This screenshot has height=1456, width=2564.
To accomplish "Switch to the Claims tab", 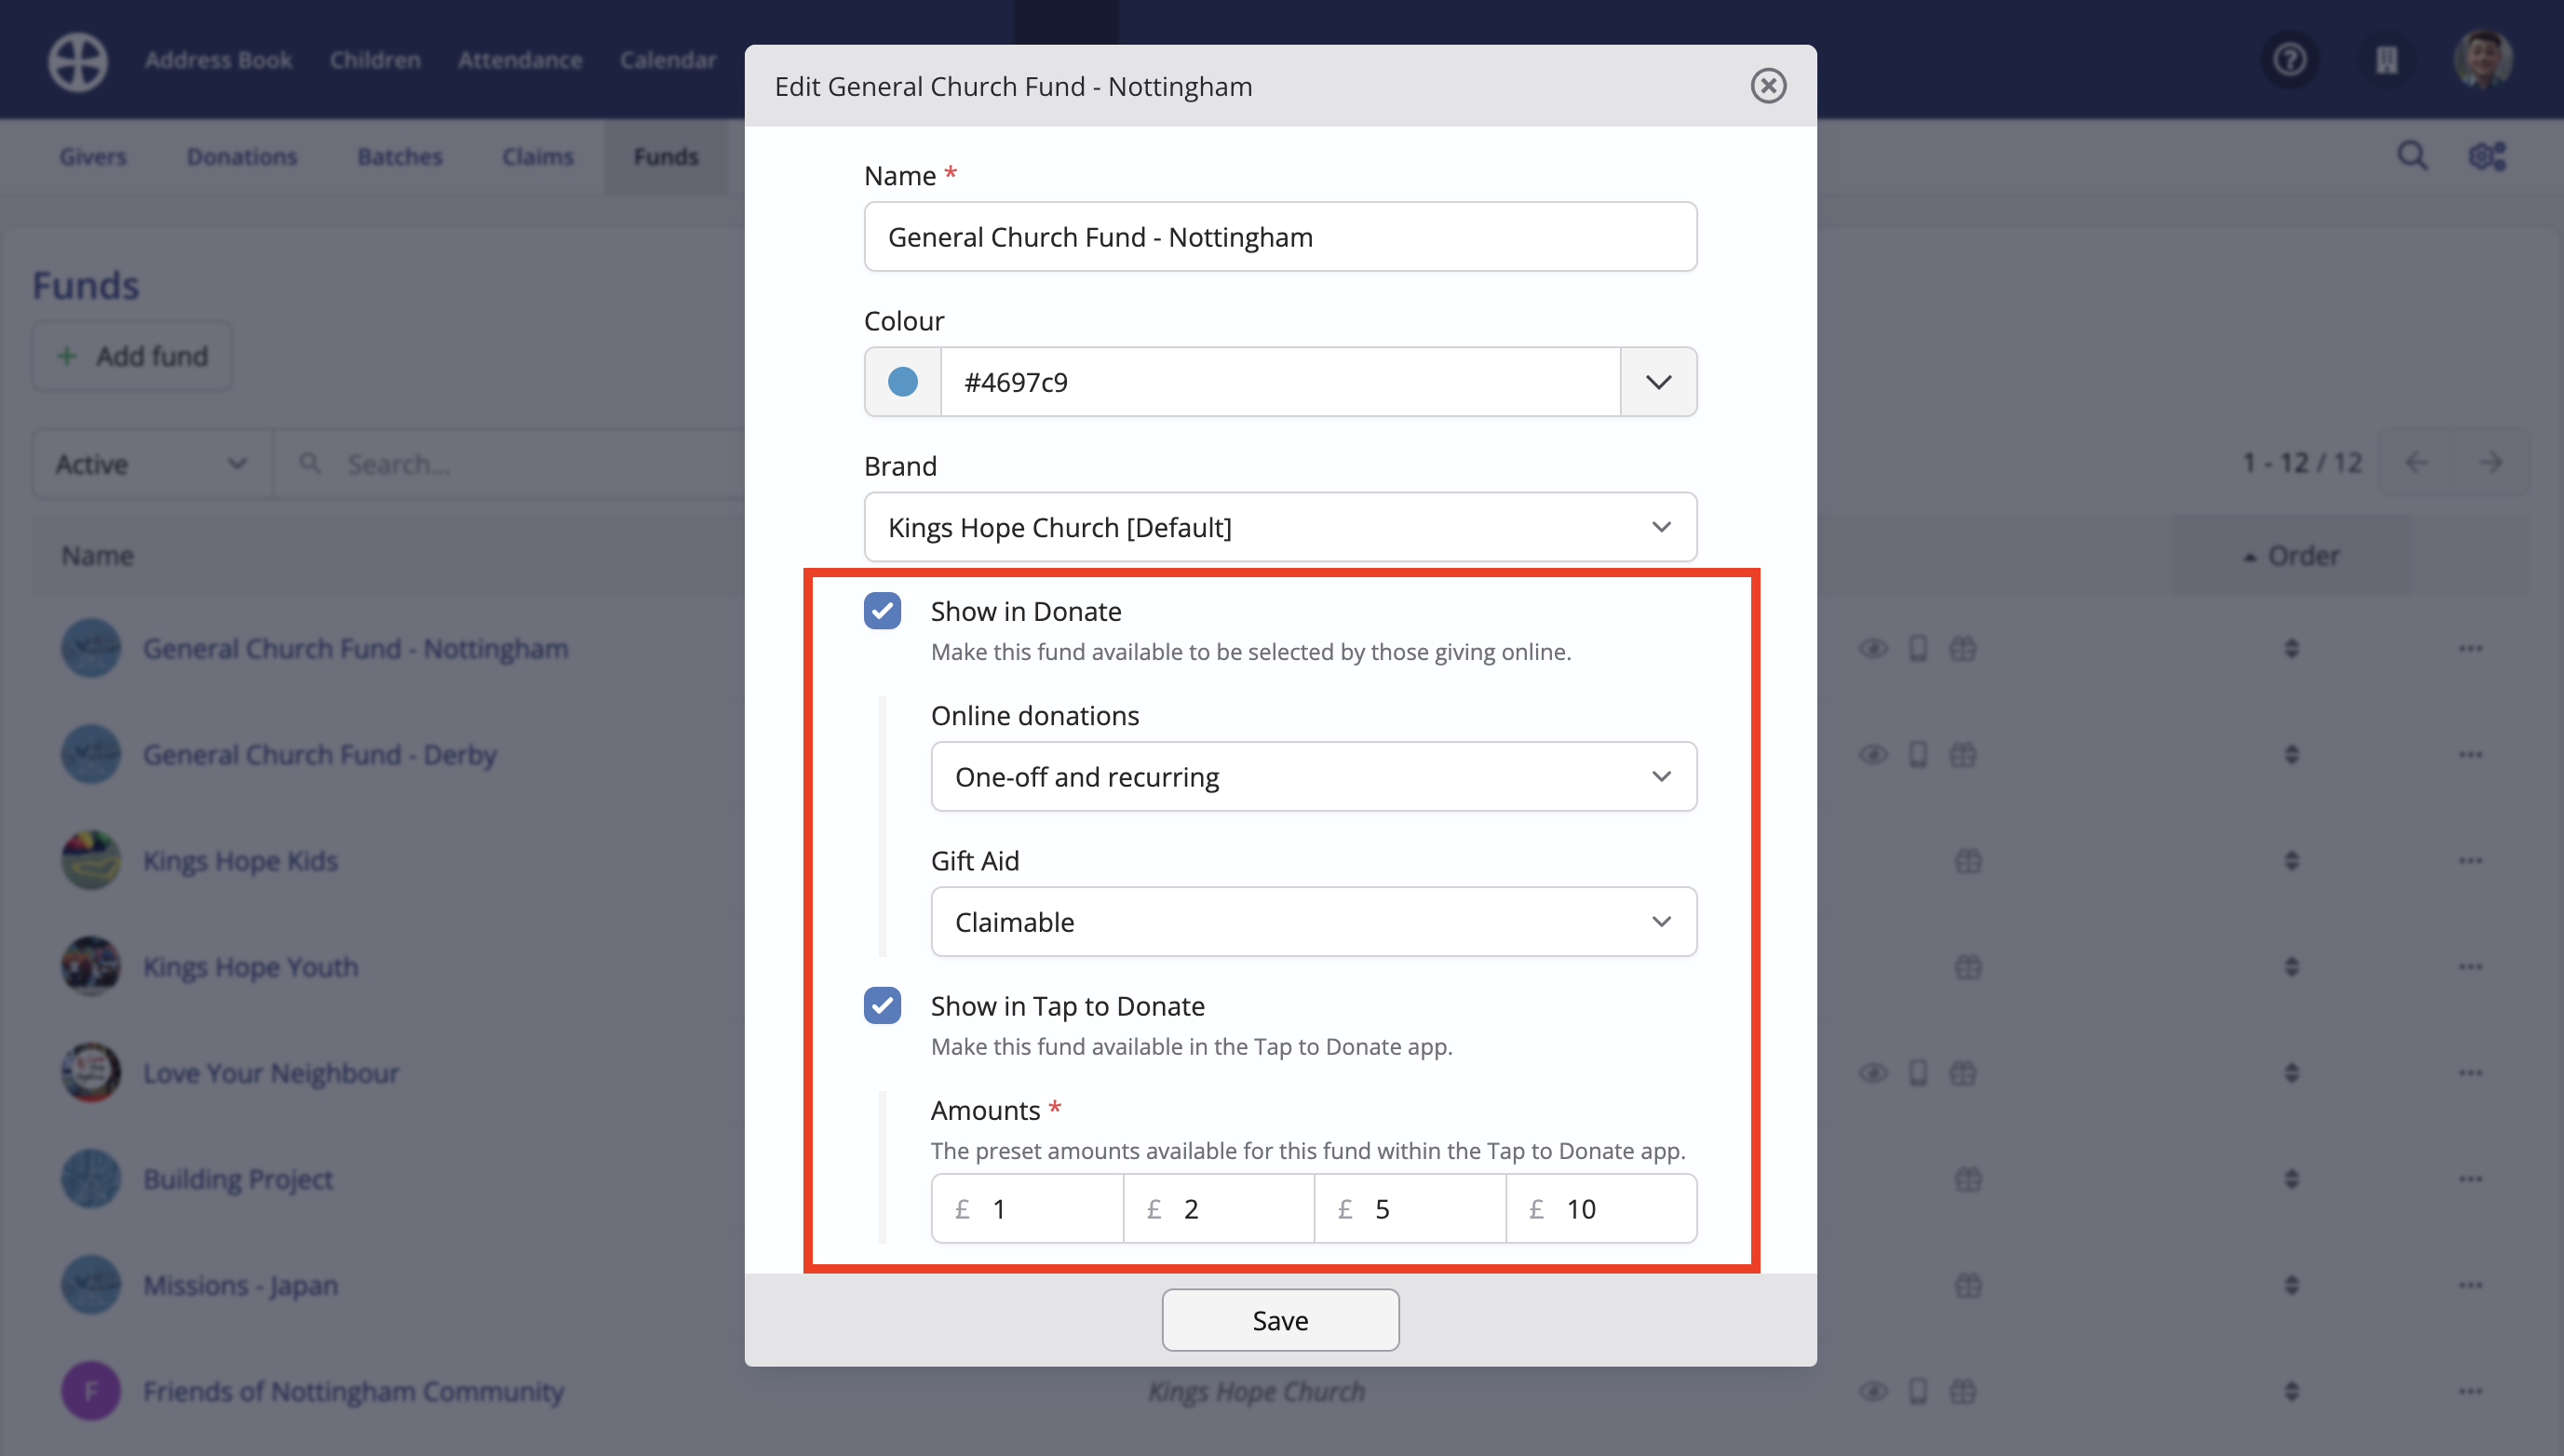I will coord(538,157).
